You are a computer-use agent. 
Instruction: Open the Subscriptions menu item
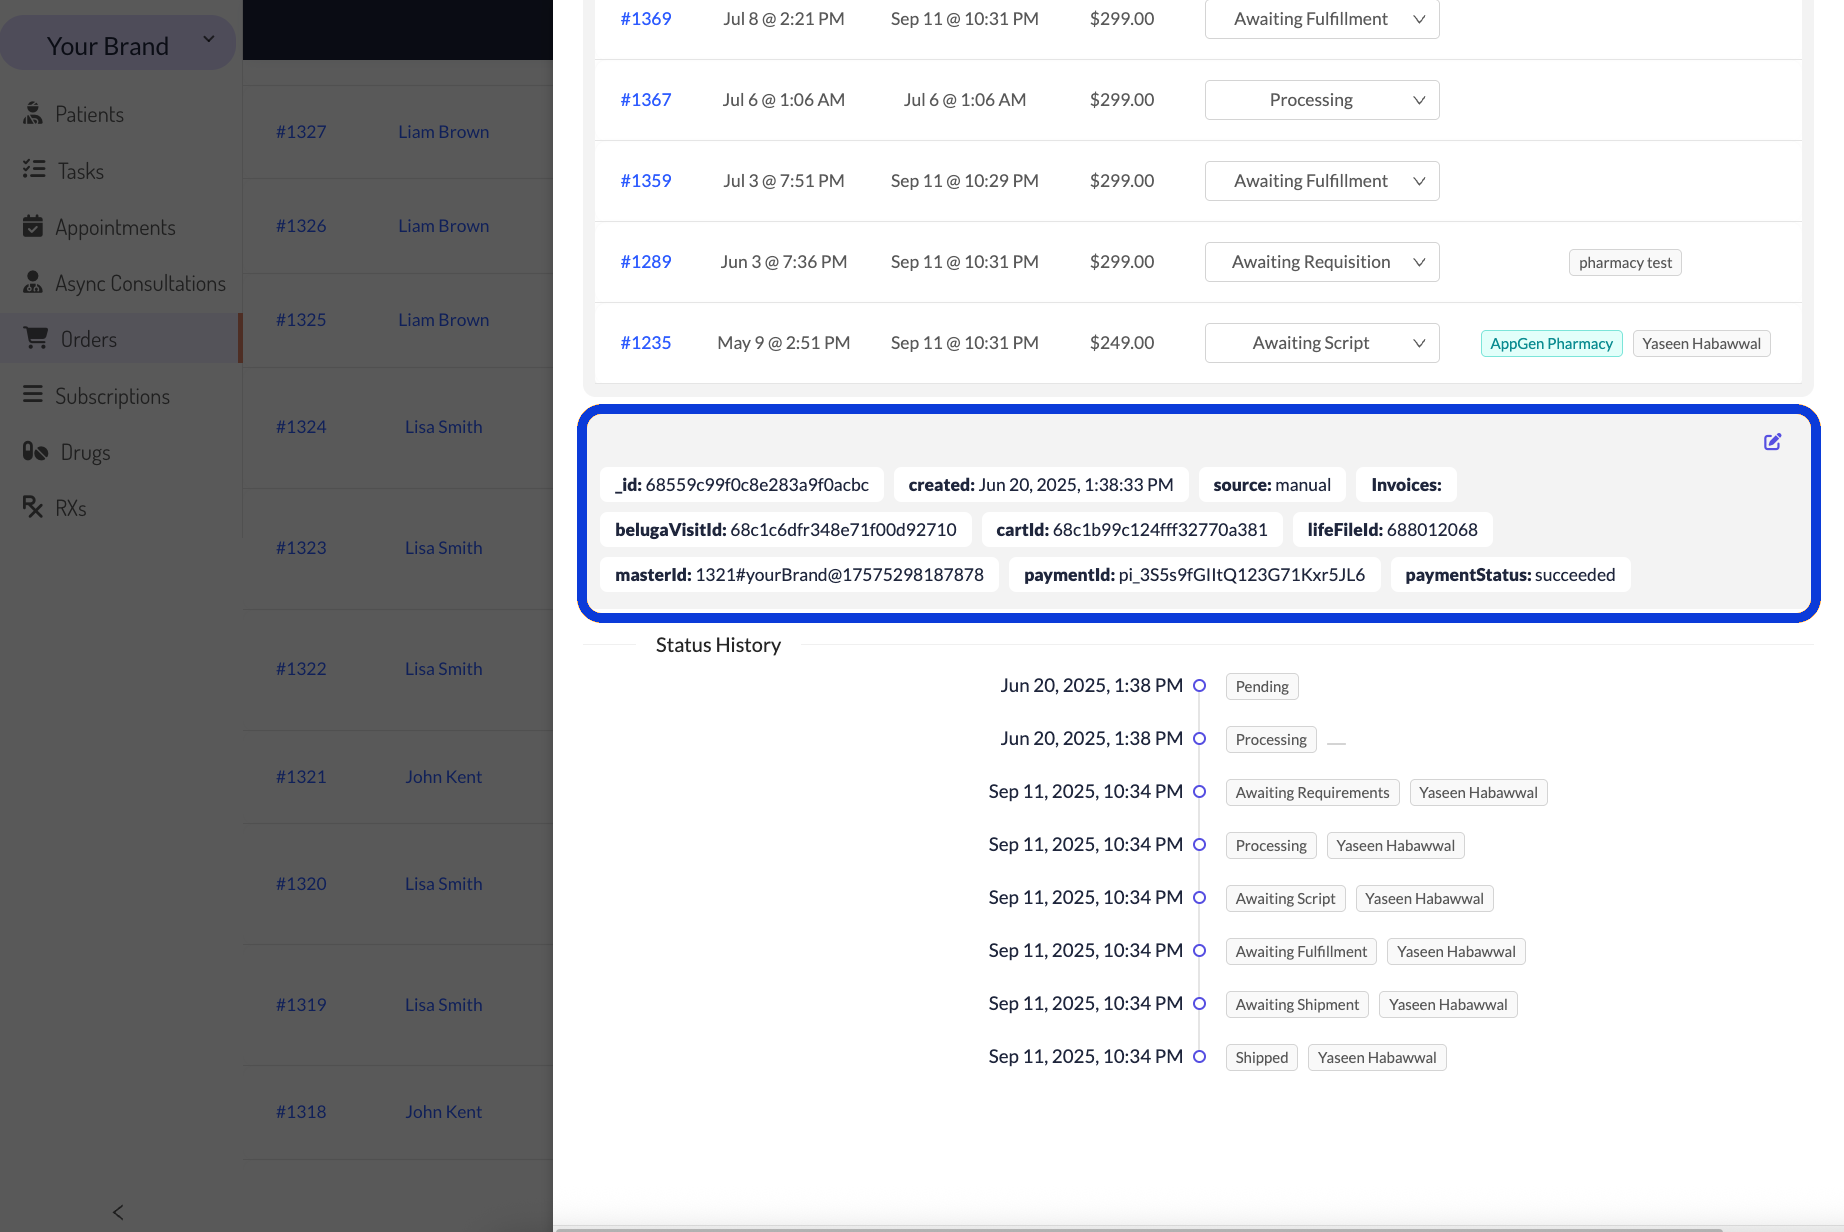112,396
